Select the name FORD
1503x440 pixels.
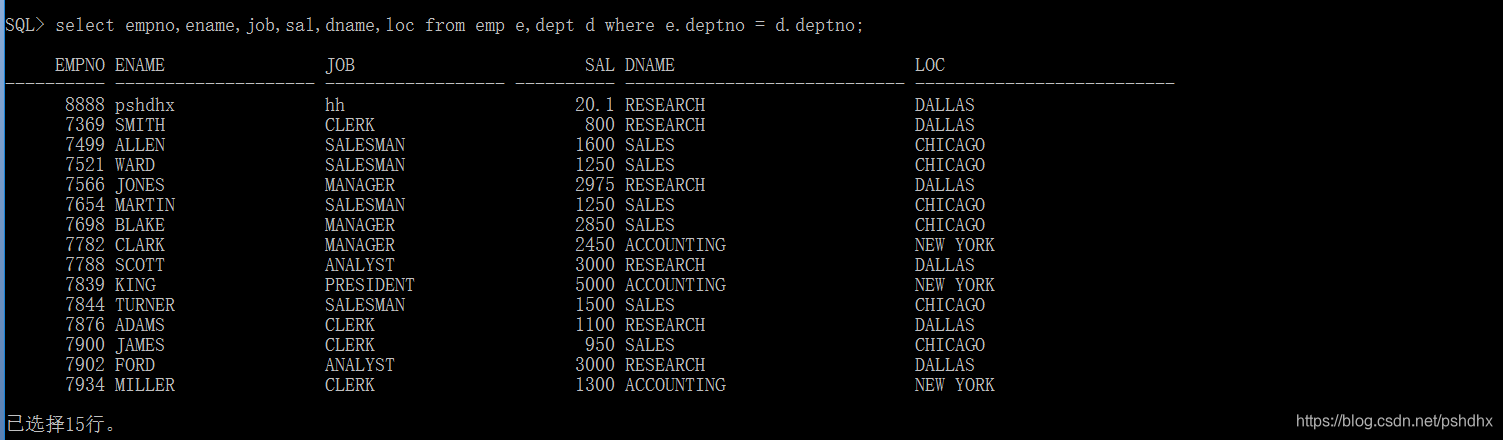click(x=135, y=365)
